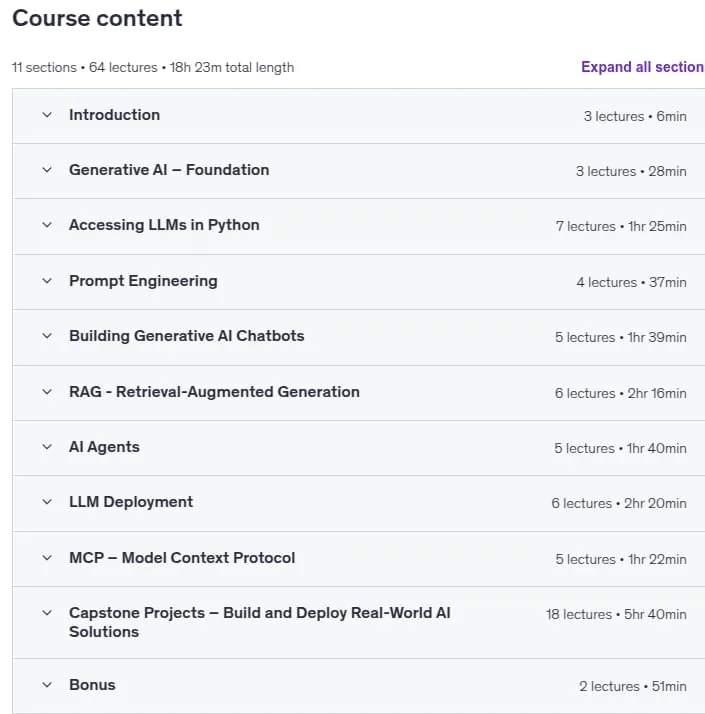
Task: Expand the AI Agents chevron
Action: coord(47,447)
